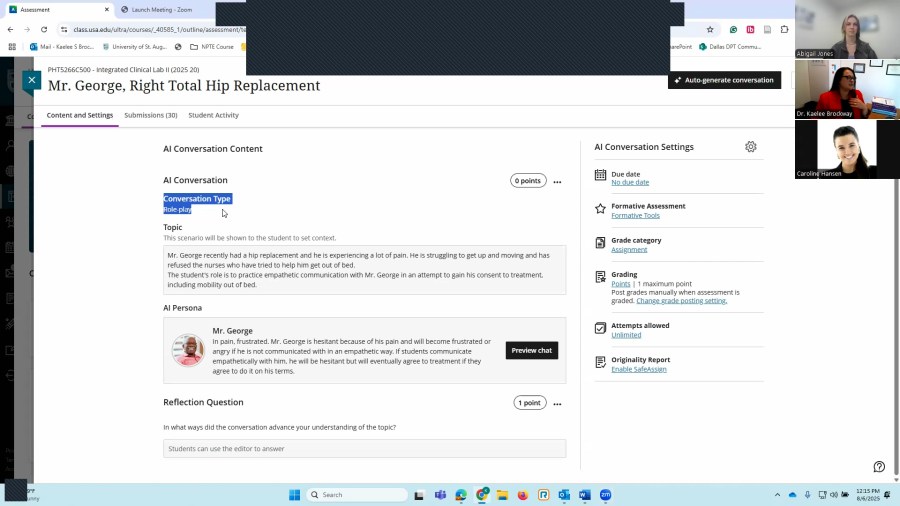Open Reflection Question more options menu
Screen dimensions: 900x506
557,404
